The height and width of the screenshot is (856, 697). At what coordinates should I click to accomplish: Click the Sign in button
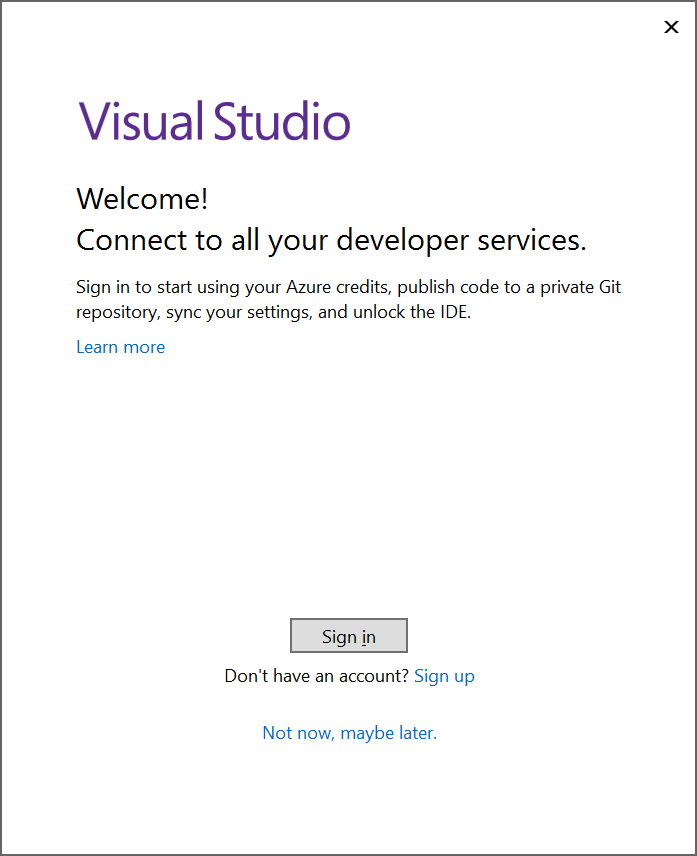[349, 635]
